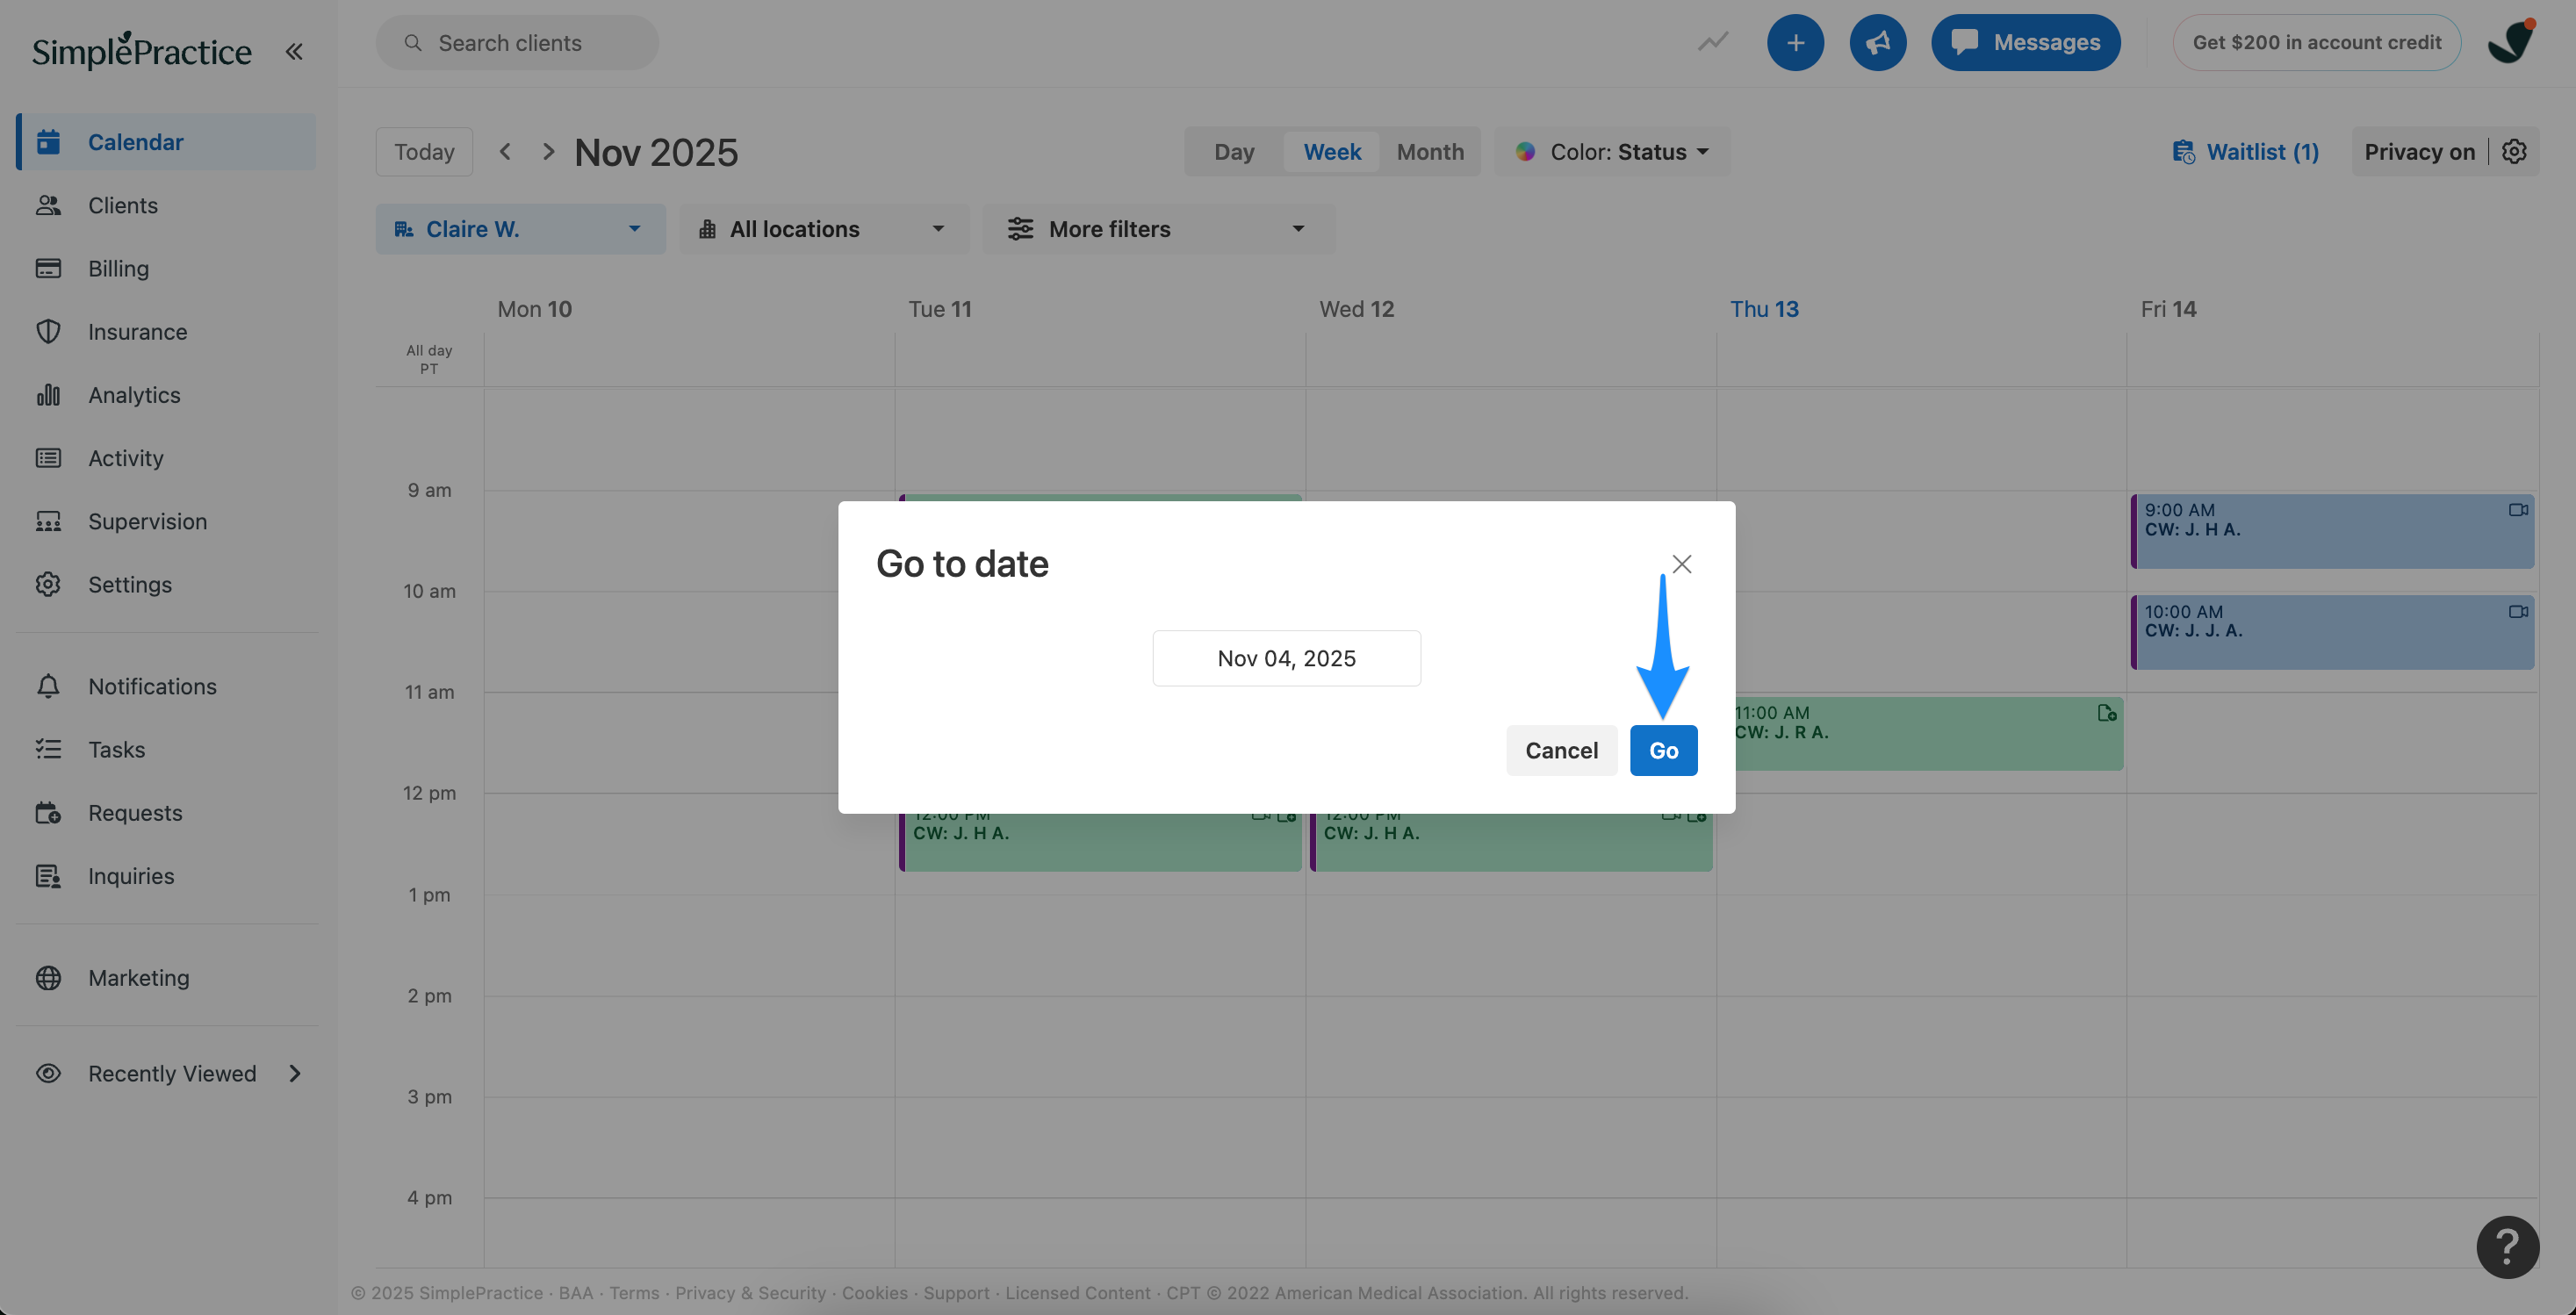2576x1315 pixels.
Task: Click Mon 10 column header
Action: tap(535, 309)
